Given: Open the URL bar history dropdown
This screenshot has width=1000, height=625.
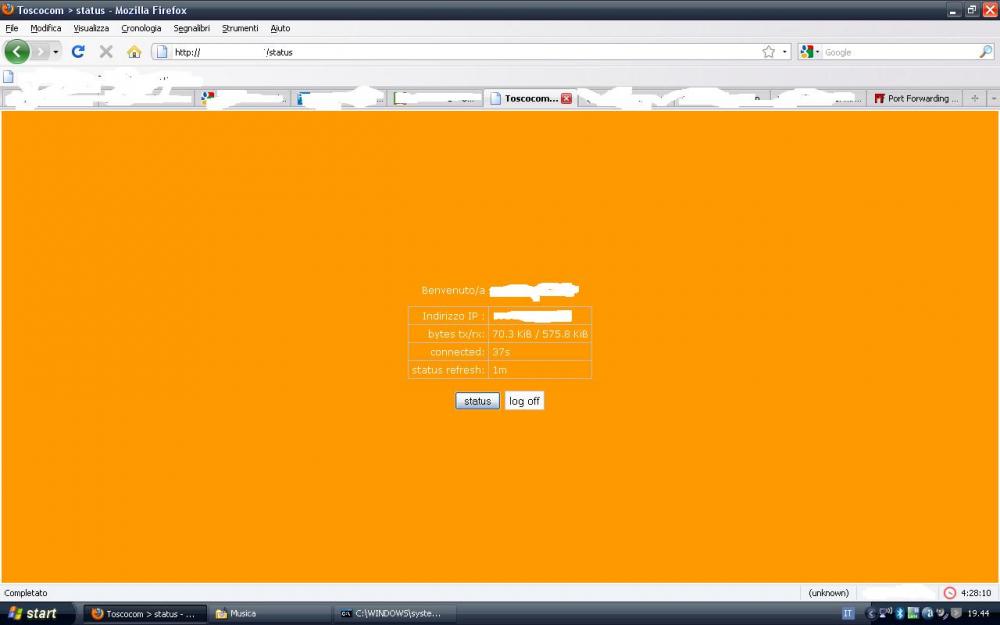Looking at the screenshot, I should tap(784, 52).
